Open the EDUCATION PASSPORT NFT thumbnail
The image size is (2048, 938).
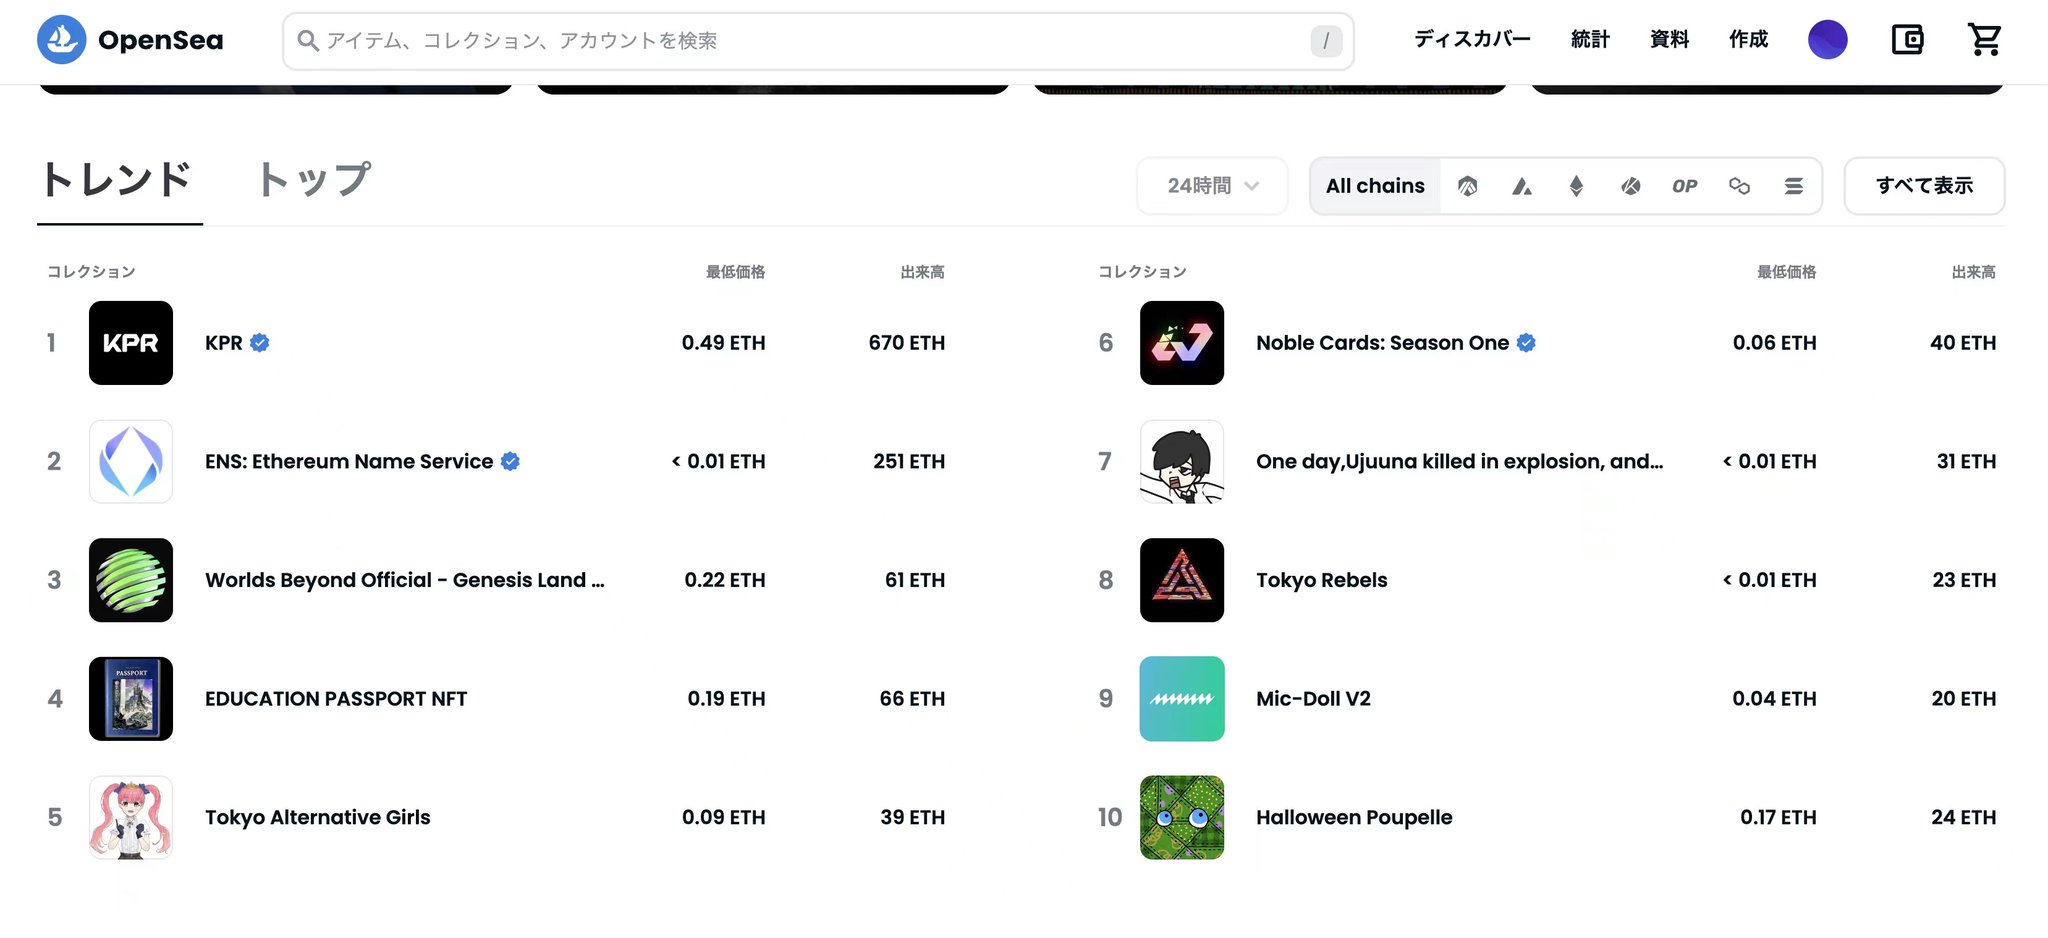click(x=131, y=699)
